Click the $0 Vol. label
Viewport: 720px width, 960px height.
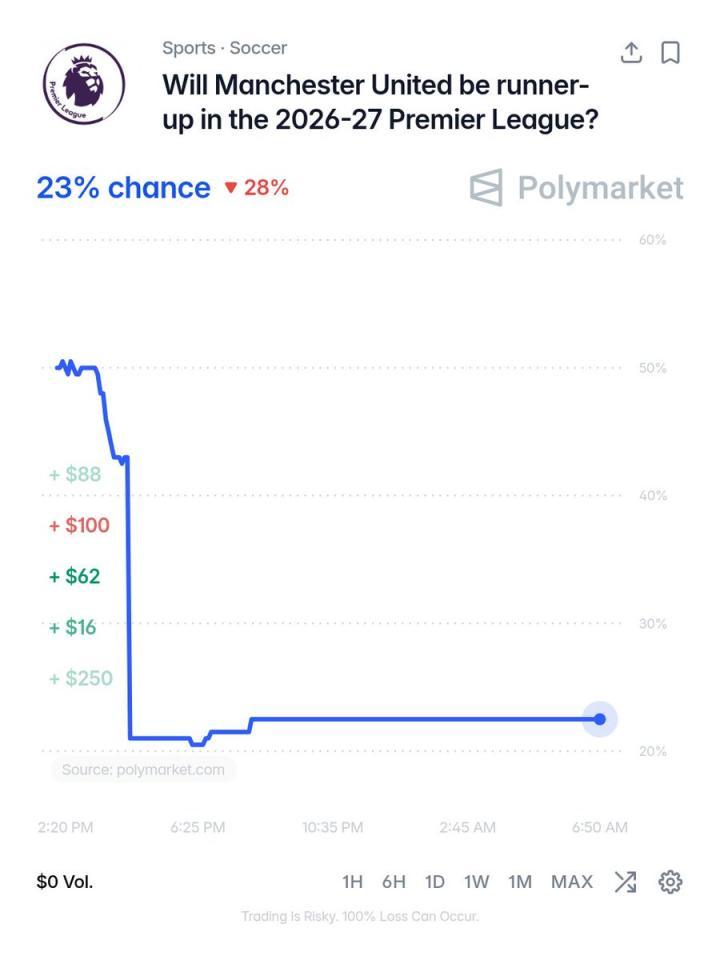65,882
